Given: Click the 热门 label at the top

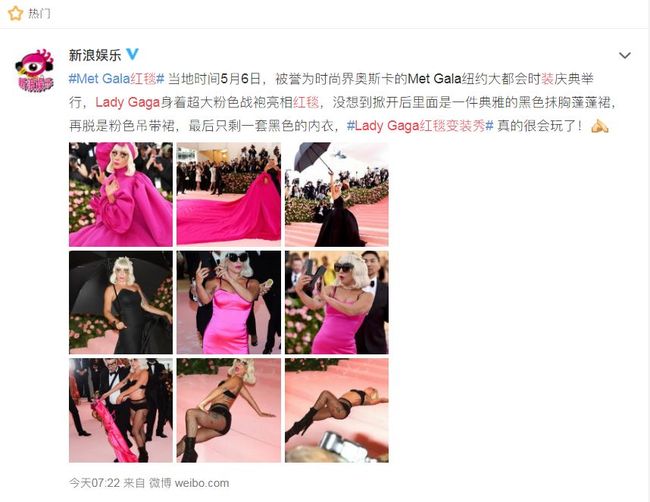Looking at the screenshot, I should coord(39,14).
